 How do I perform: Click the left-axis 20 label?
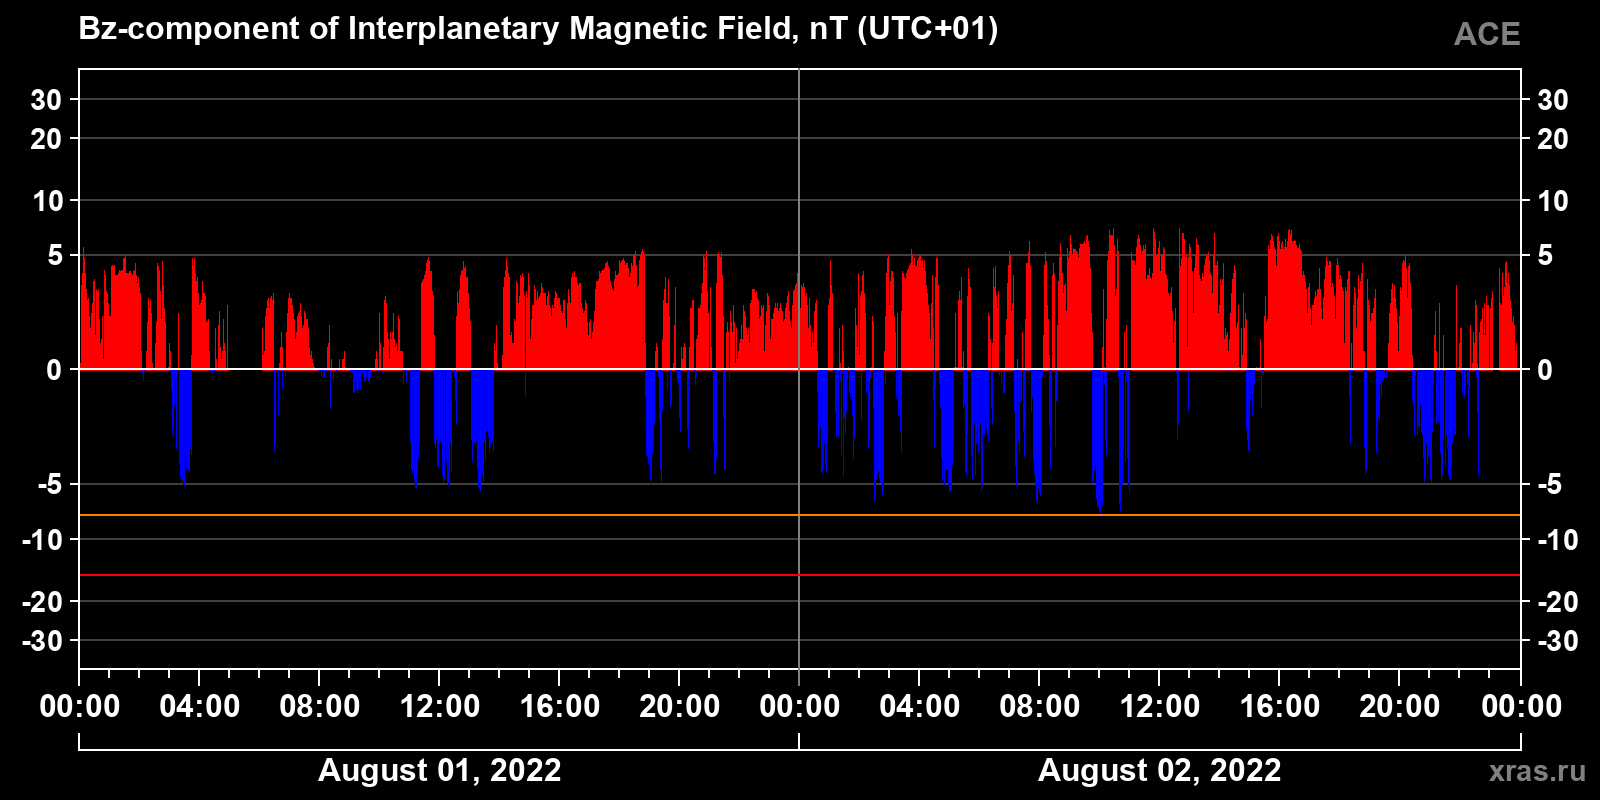tap(47, 139)
